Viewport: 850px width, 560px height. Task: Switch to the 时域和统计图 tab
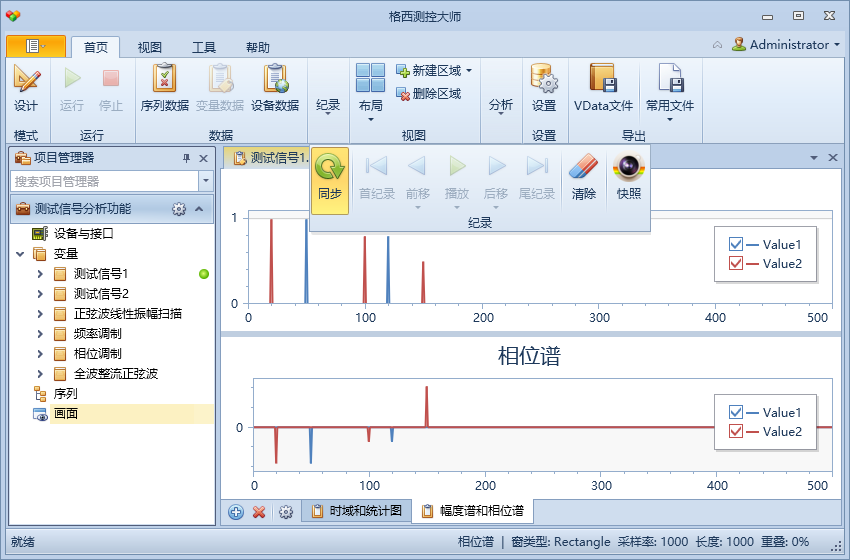pos(357,512)
